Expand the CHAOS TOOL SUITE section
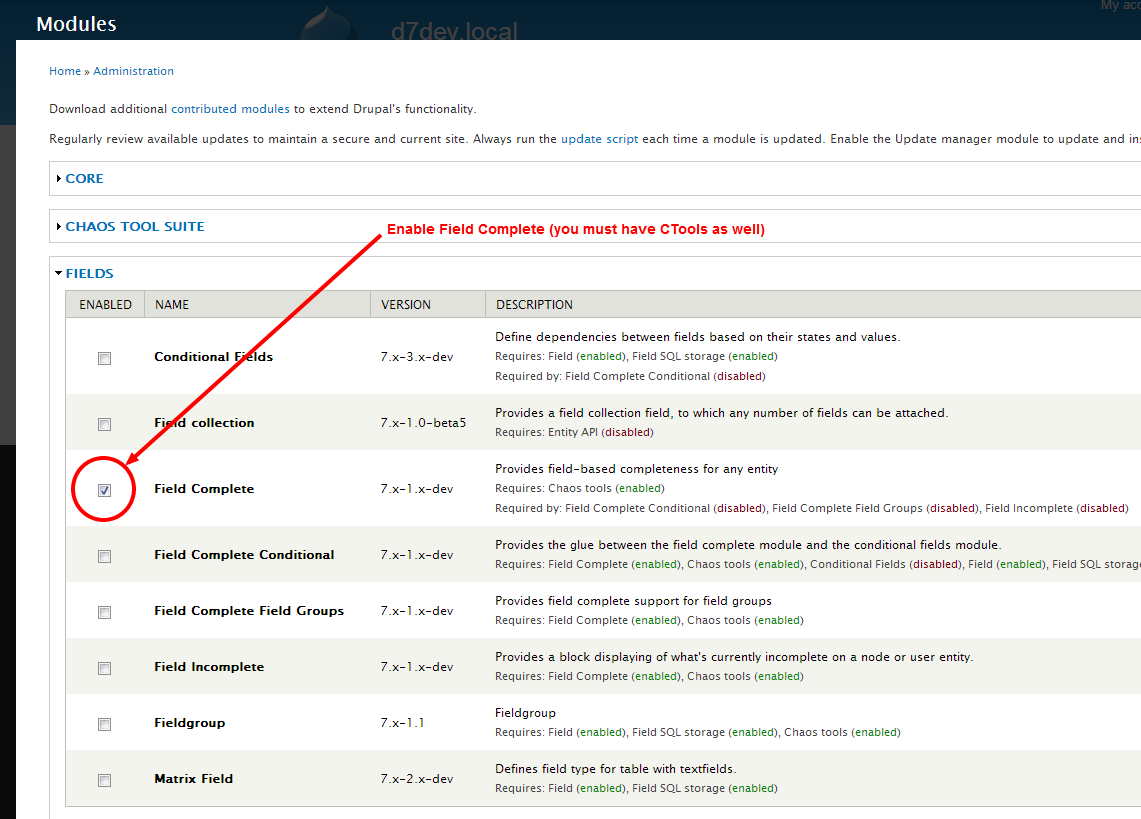 coord(134,227)
